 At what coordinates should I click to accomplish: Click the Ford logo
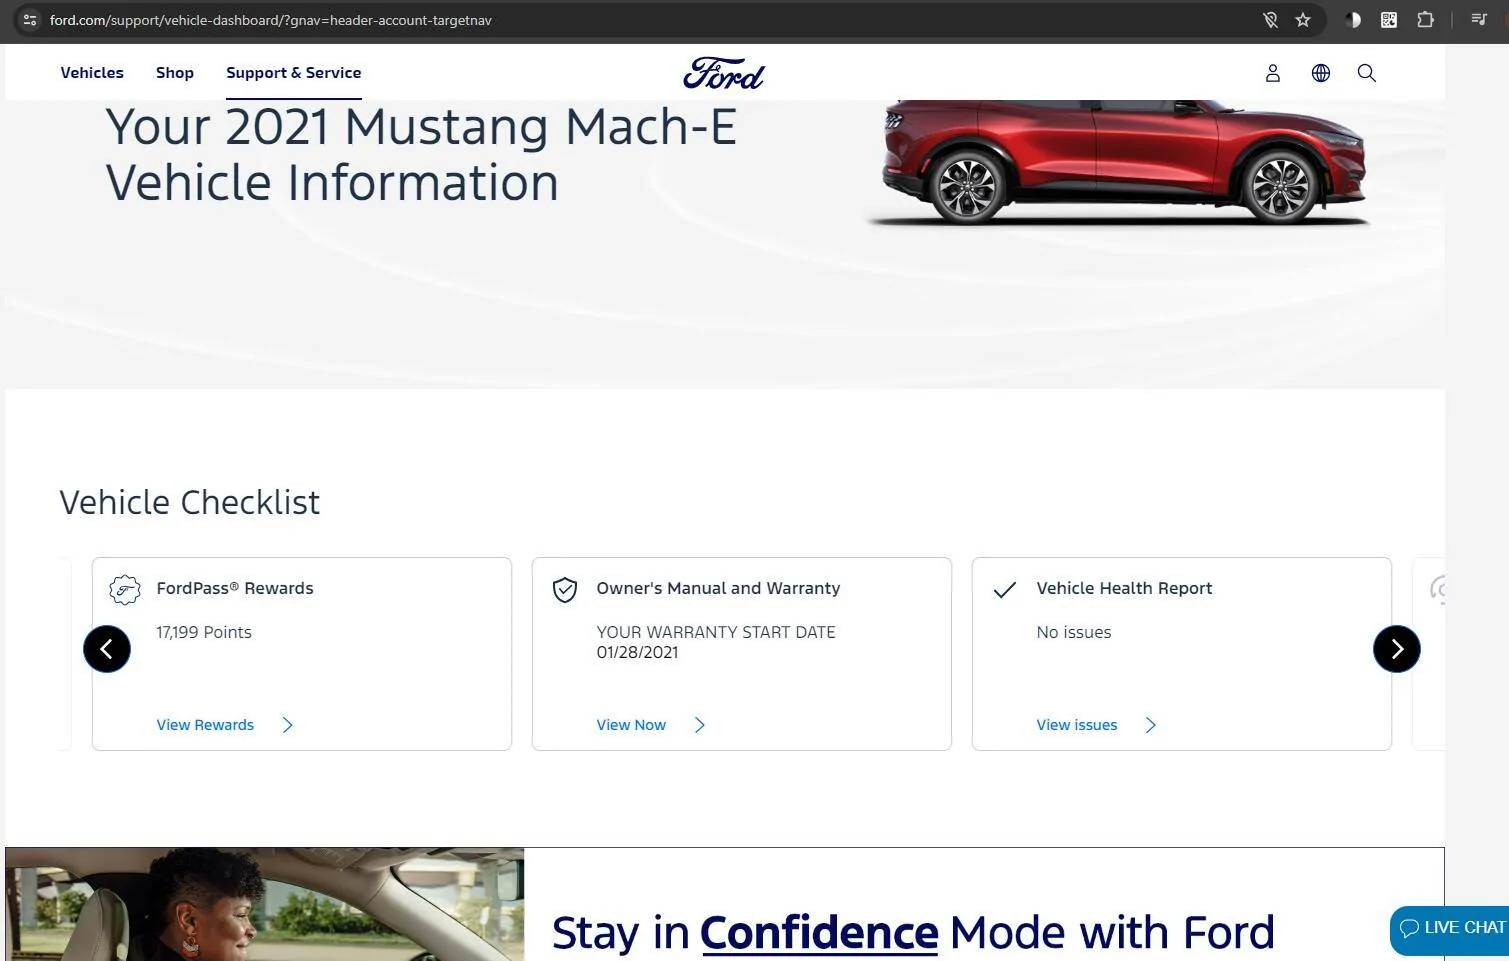pyautogui.click(x=723, y=73)
